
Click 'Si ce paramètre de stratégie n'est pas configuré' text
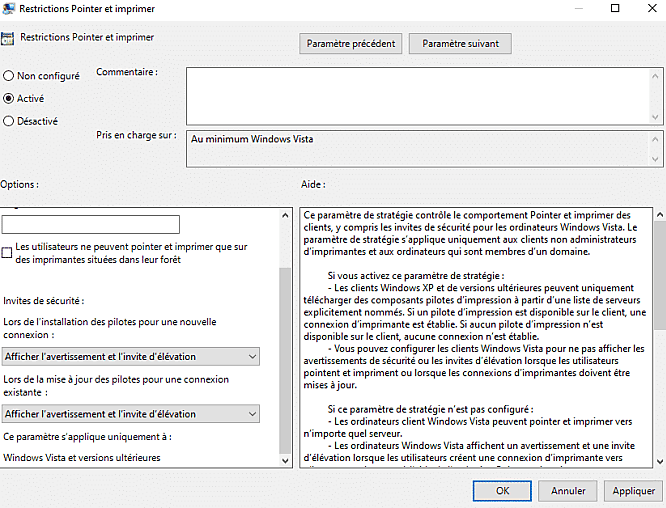430,410
